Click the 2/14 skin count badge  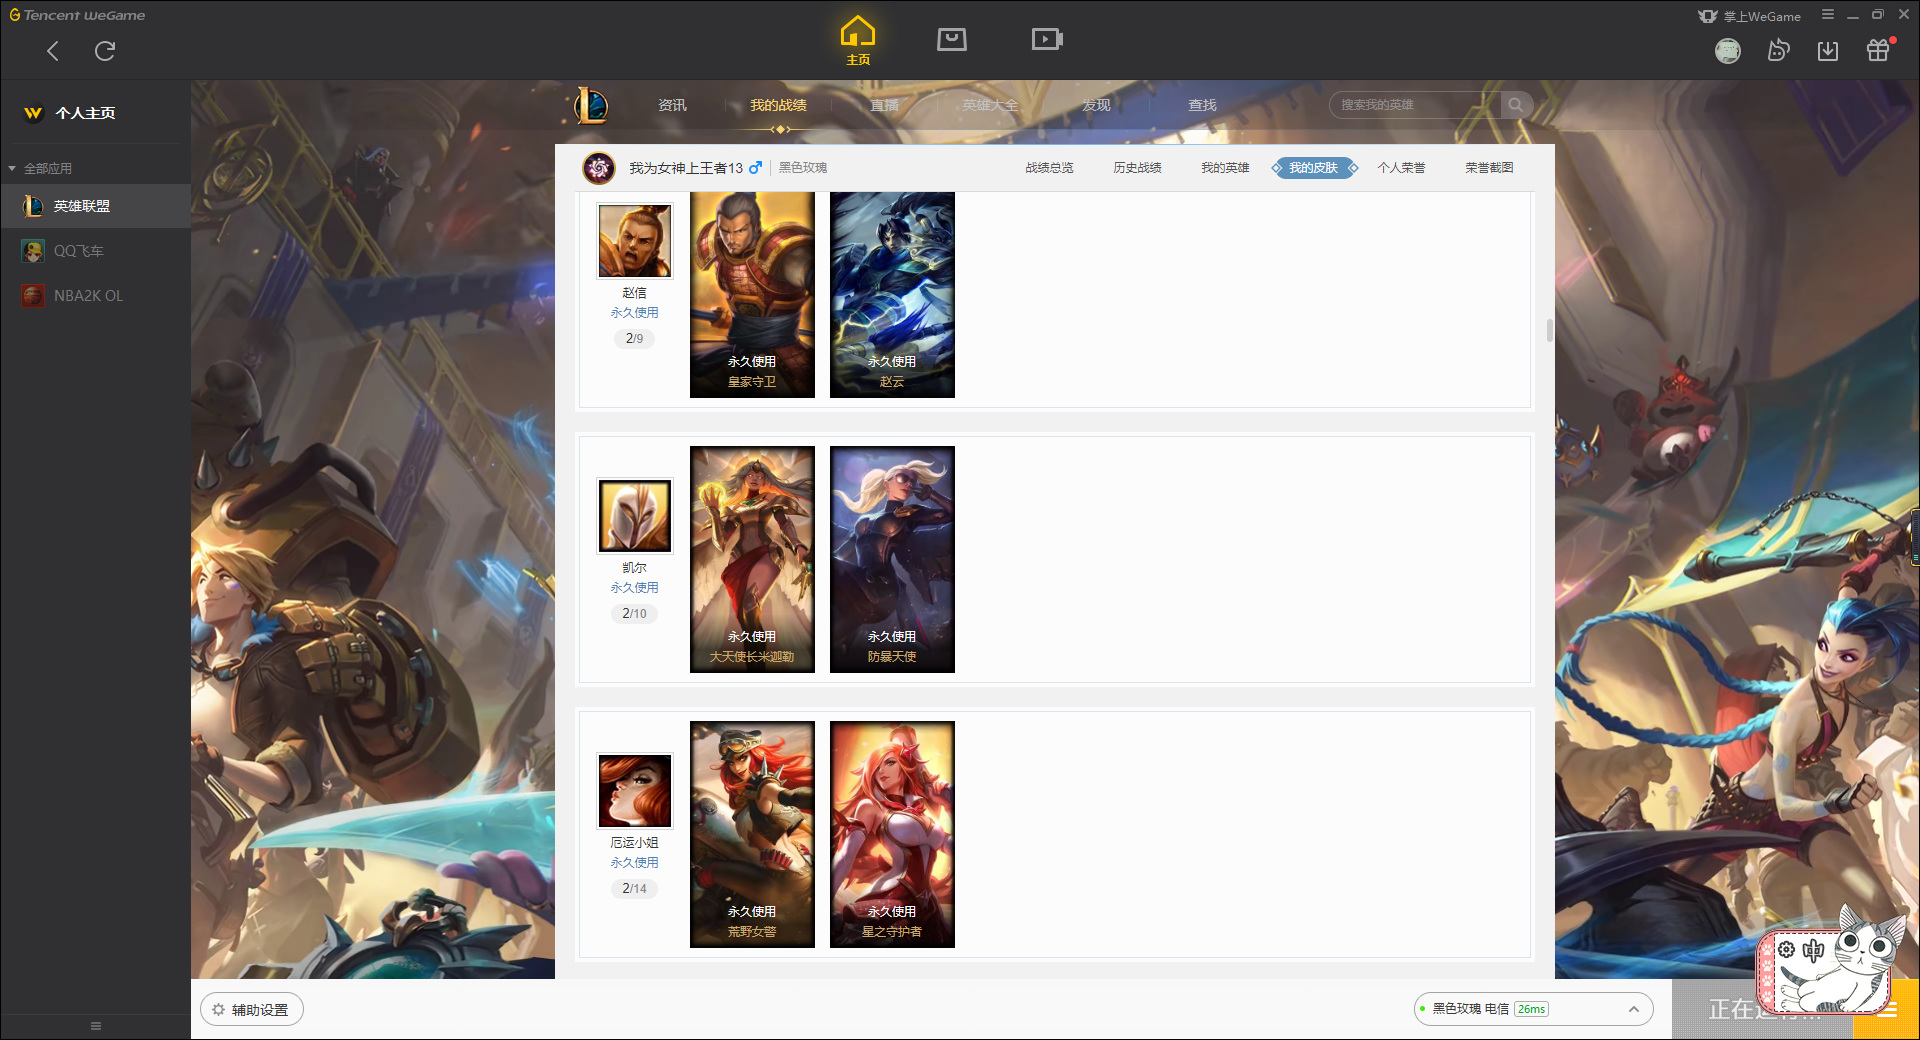(x=634, y=889)
